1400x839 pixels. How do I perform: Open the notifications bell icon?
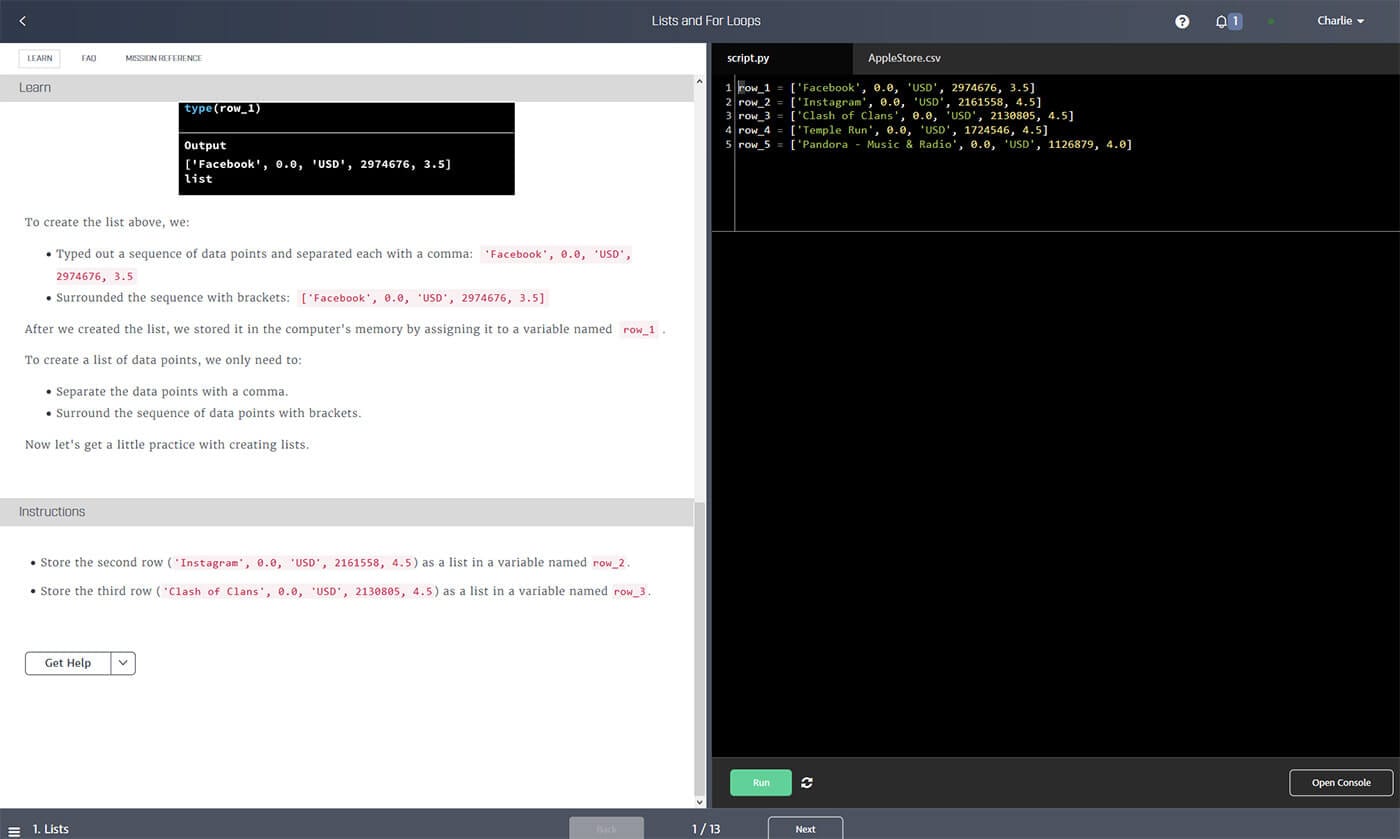(1221, 21)
